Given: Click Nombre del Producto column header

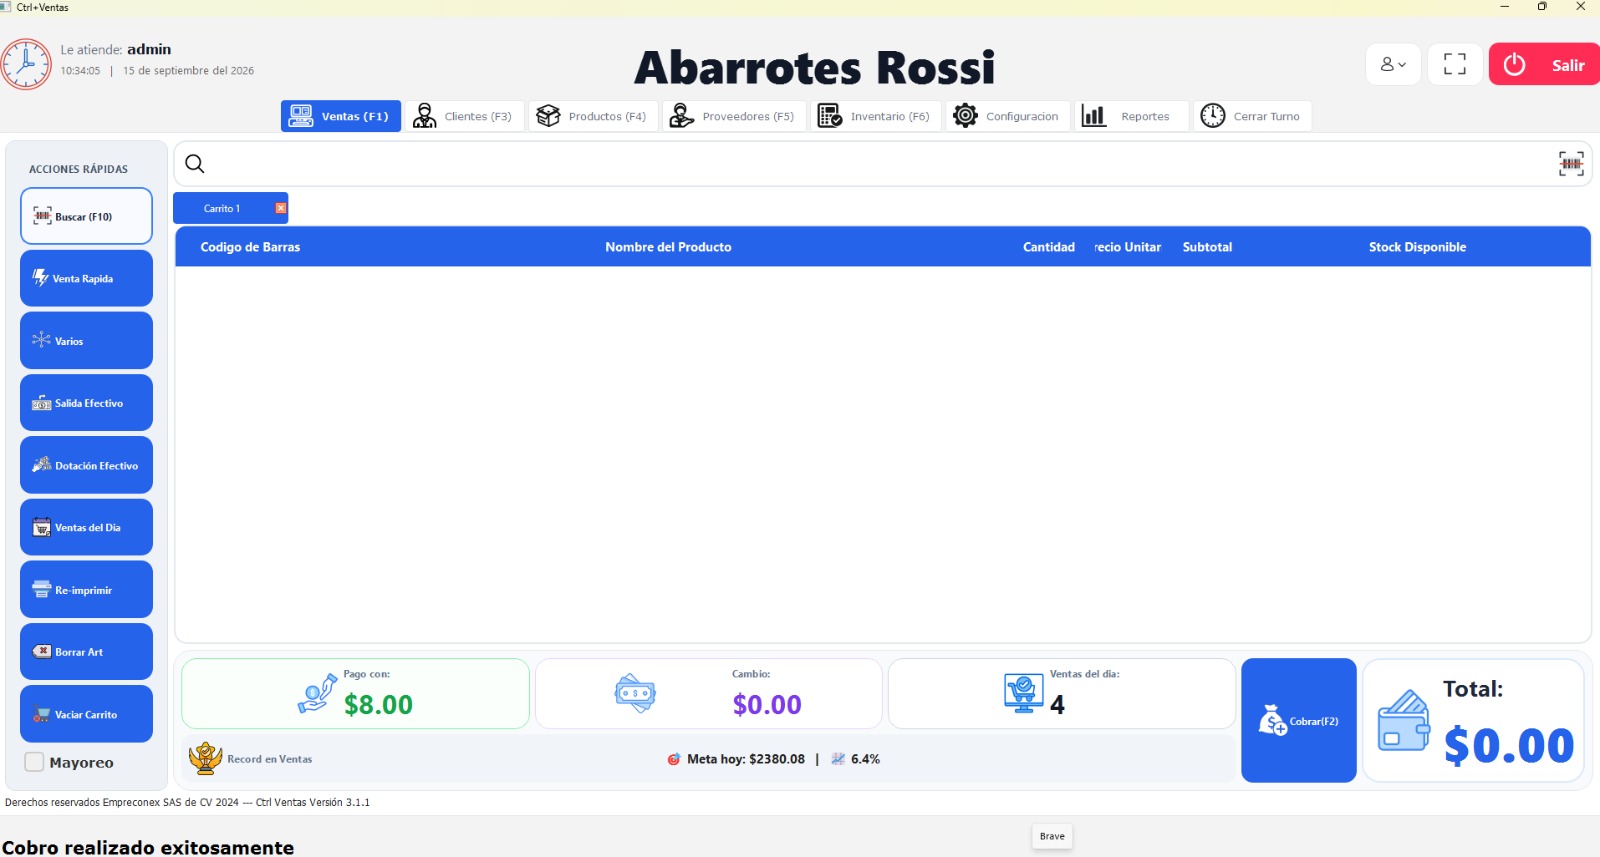Looking at the screenshot, I should pos(668,247).
